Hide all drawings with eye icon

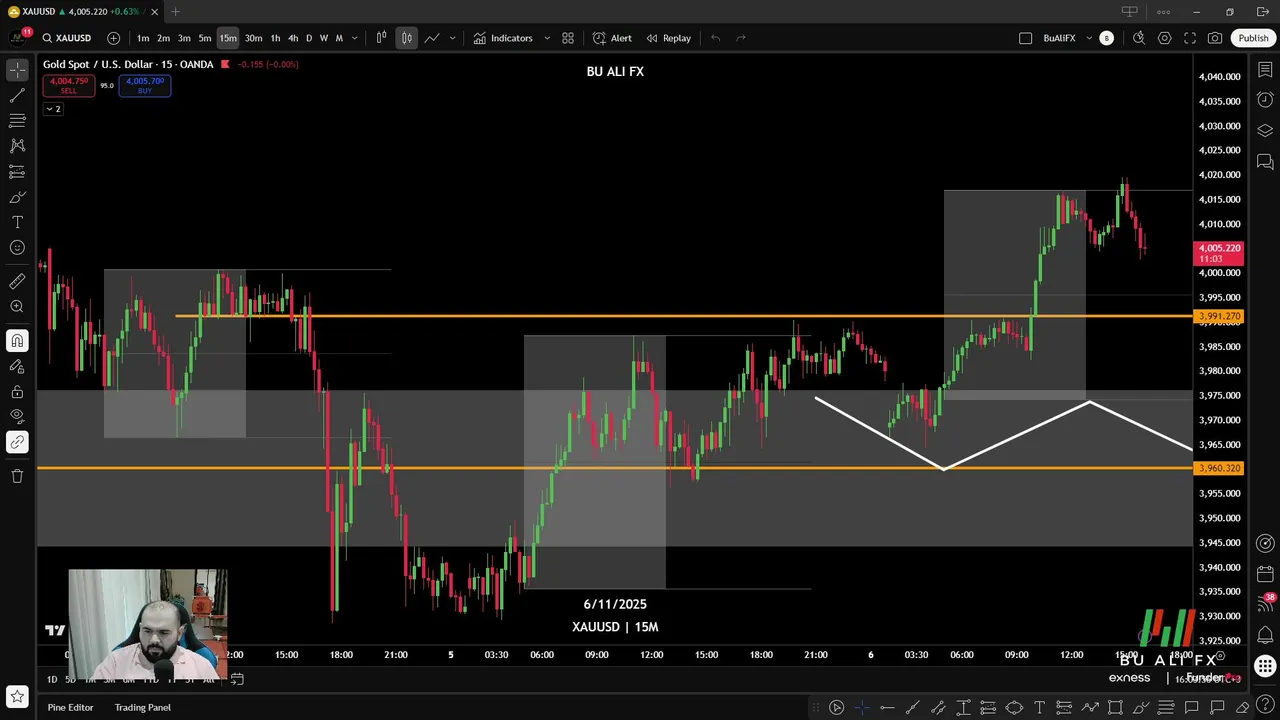tap(17, 416)
